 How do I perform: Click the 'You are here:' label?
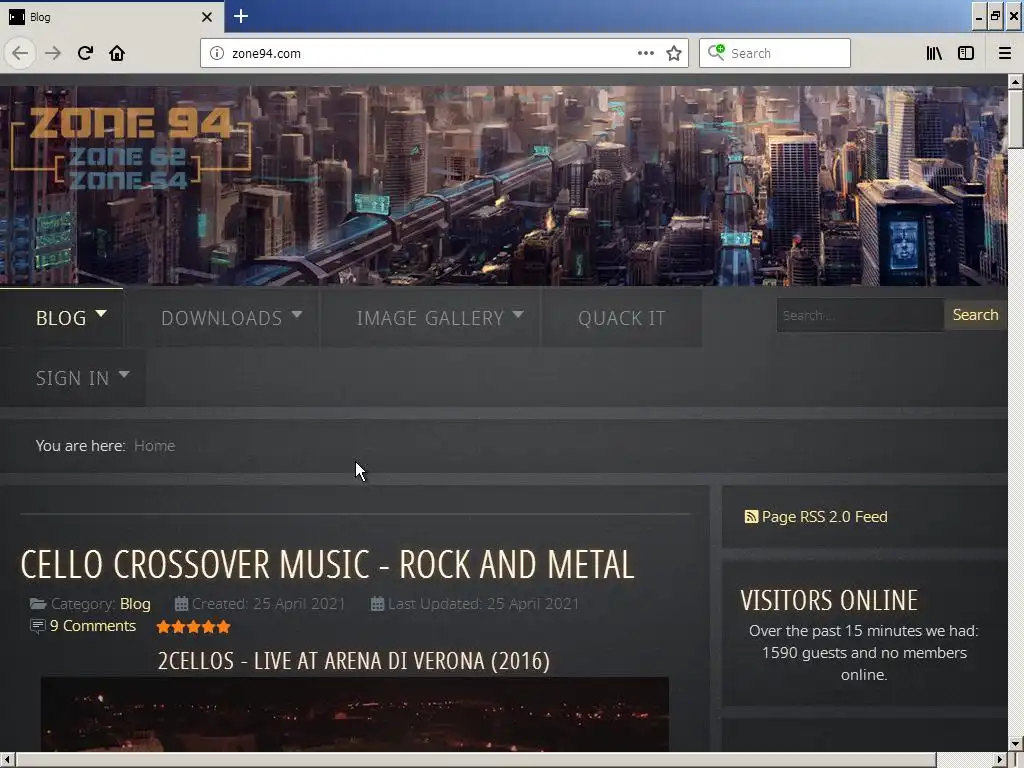tap(80, 445)
